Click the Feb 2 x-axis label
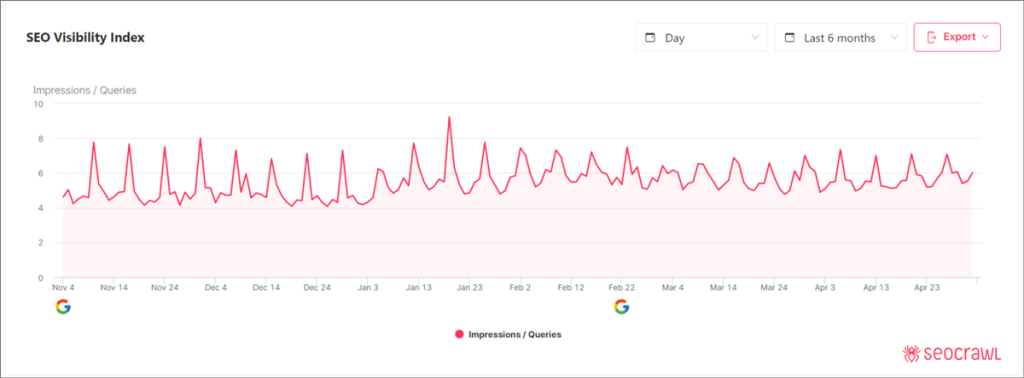 click(x=520, y=287)
